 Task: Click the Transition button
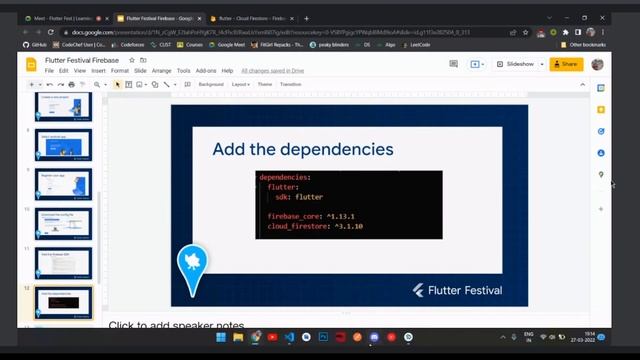(x=291, y=84)
